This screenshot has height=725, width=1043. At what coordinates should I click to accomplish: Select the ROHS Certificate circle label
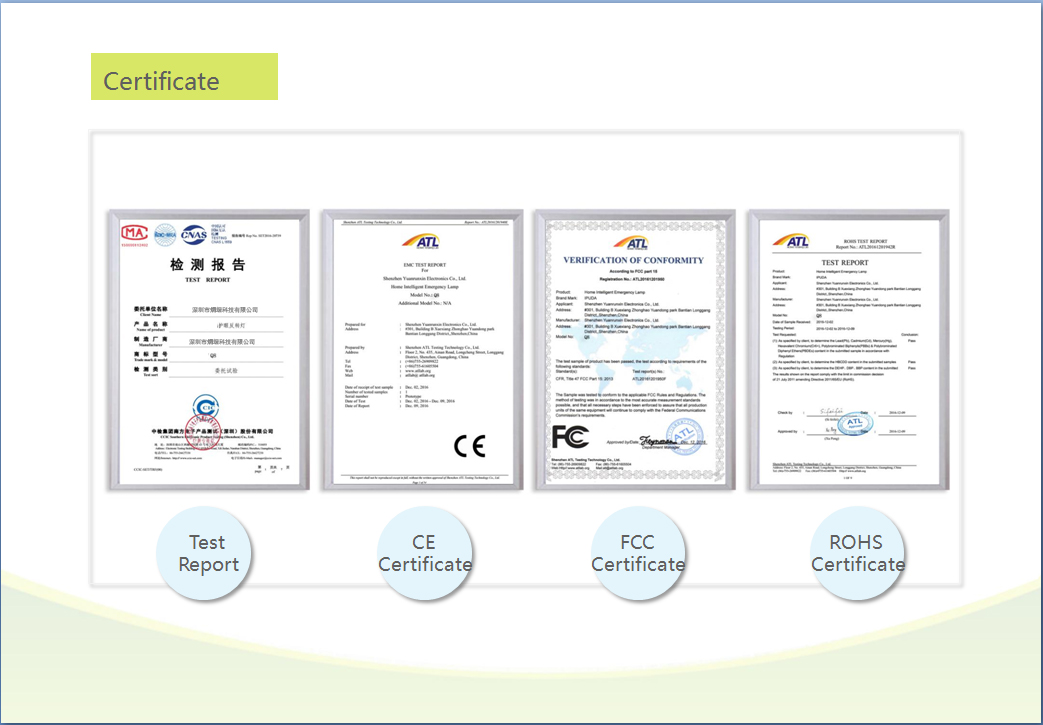point(857,553)
